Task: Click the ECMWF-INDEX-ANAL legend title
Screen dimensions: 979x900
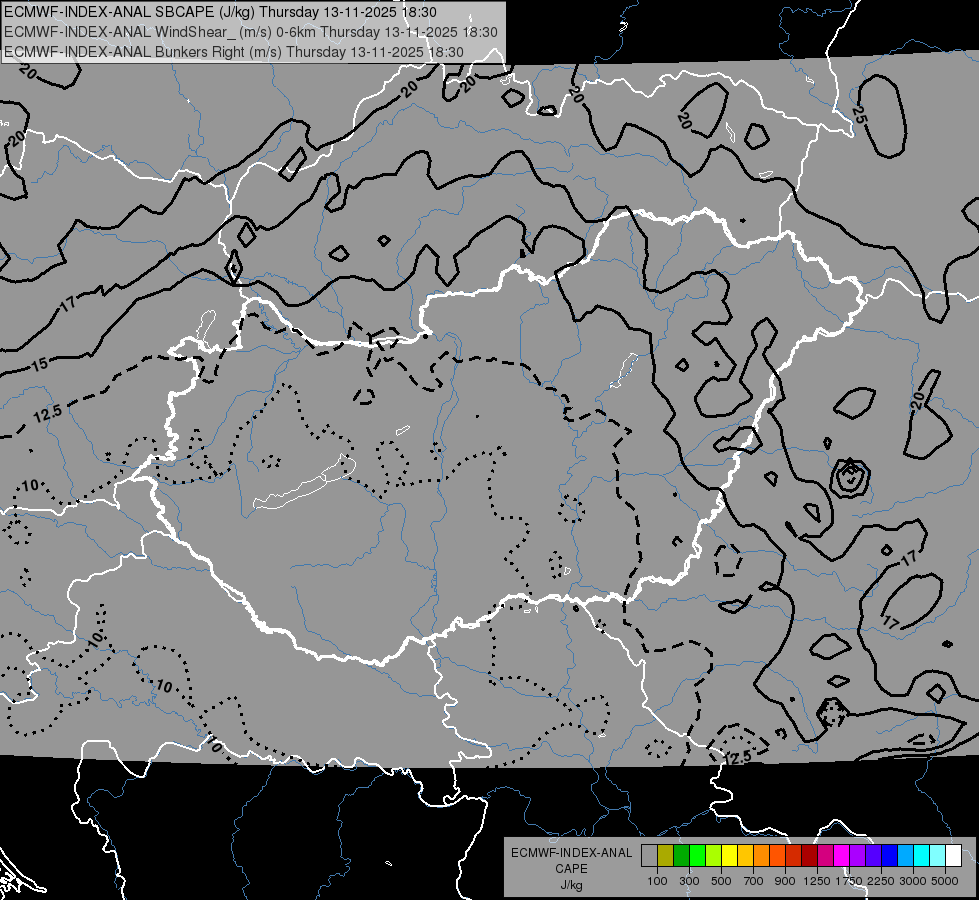Action: (x=571, y=853)
